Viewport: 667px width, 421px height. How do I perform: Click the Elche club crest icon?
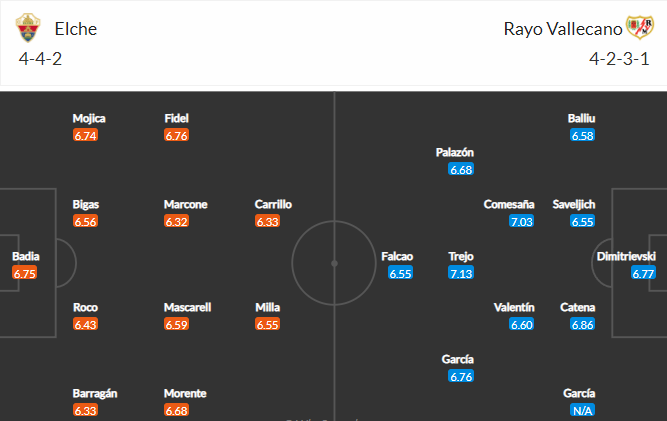coord(28,28)
